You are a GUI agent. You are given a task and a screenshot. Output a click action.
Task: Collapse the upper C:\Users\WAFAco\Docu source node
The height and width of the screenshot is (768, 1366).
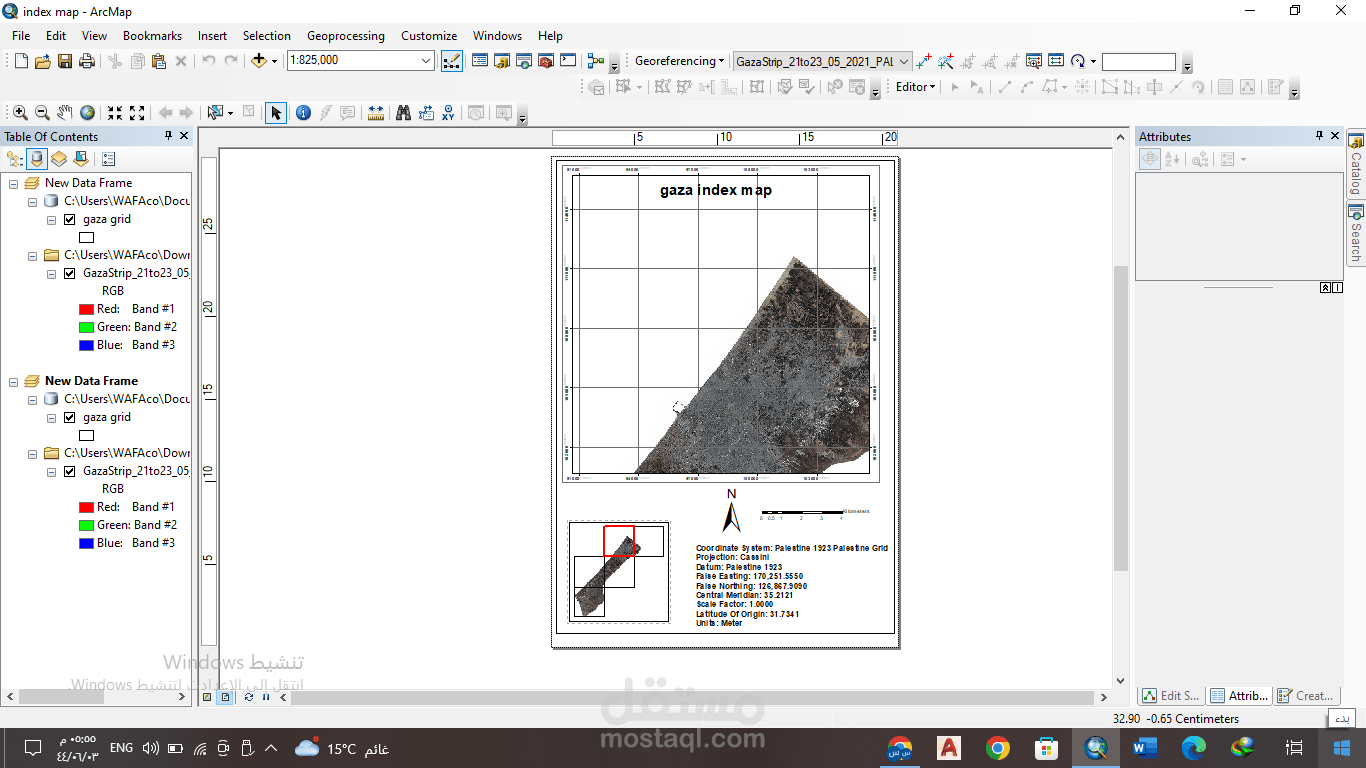point(33,201)
